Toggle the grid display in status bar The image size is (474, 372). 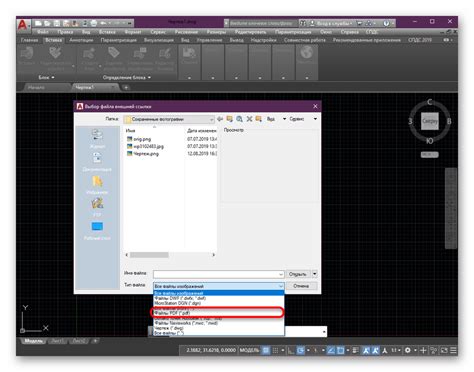266,350
